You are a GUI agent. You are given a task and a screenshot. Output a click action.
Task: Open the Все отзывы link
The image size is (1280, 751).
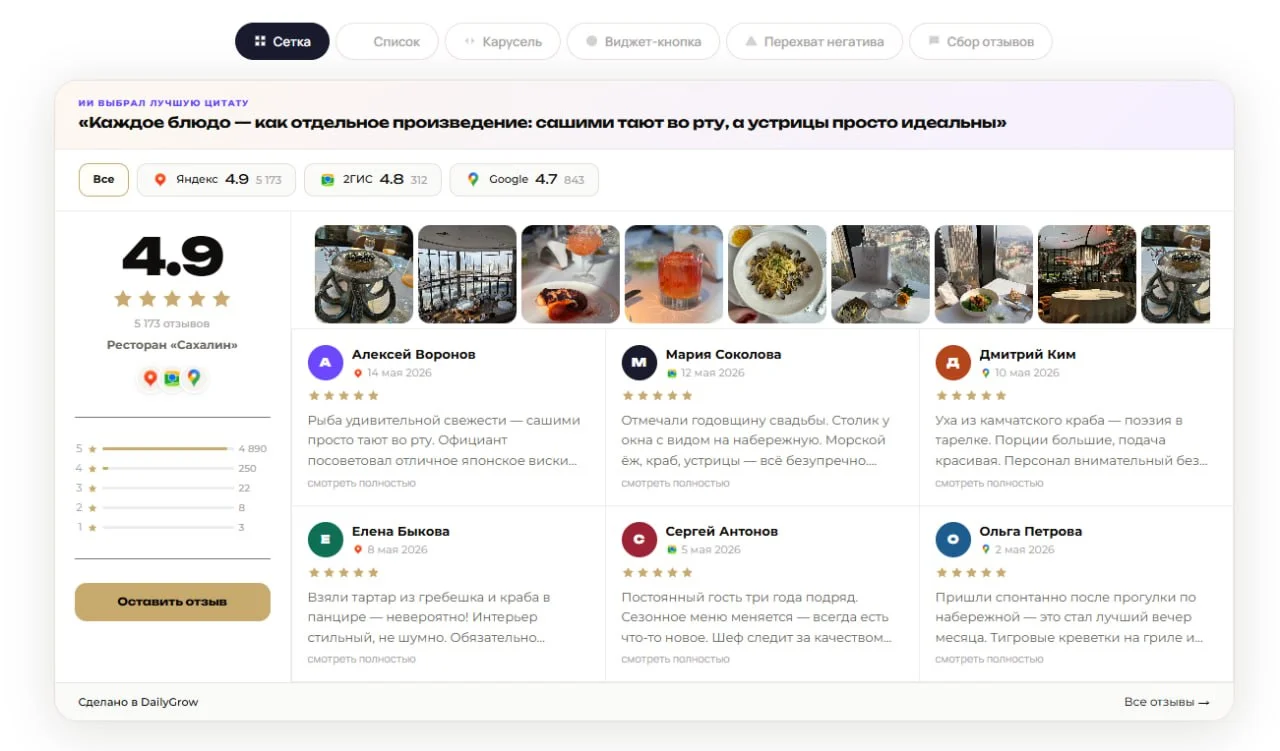1166,702
